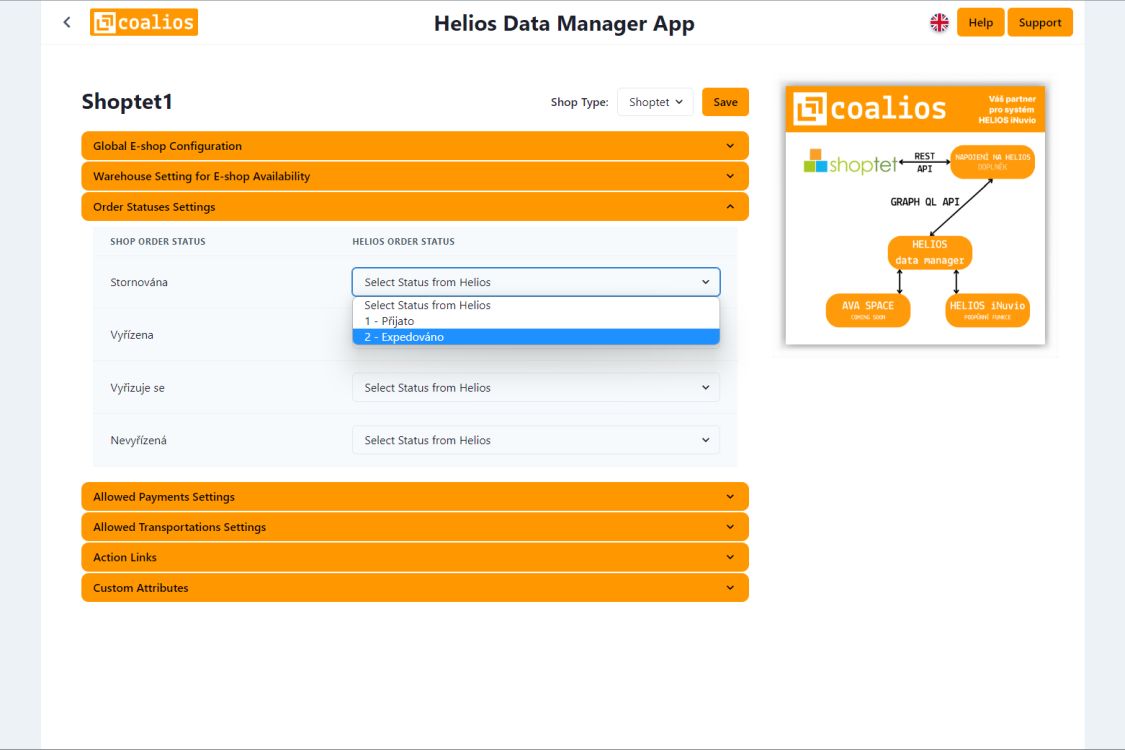Choose 'Select Status from Helios' placeholder option
This screenshot has height=750, width=1125.
click(x=536, y=305)
